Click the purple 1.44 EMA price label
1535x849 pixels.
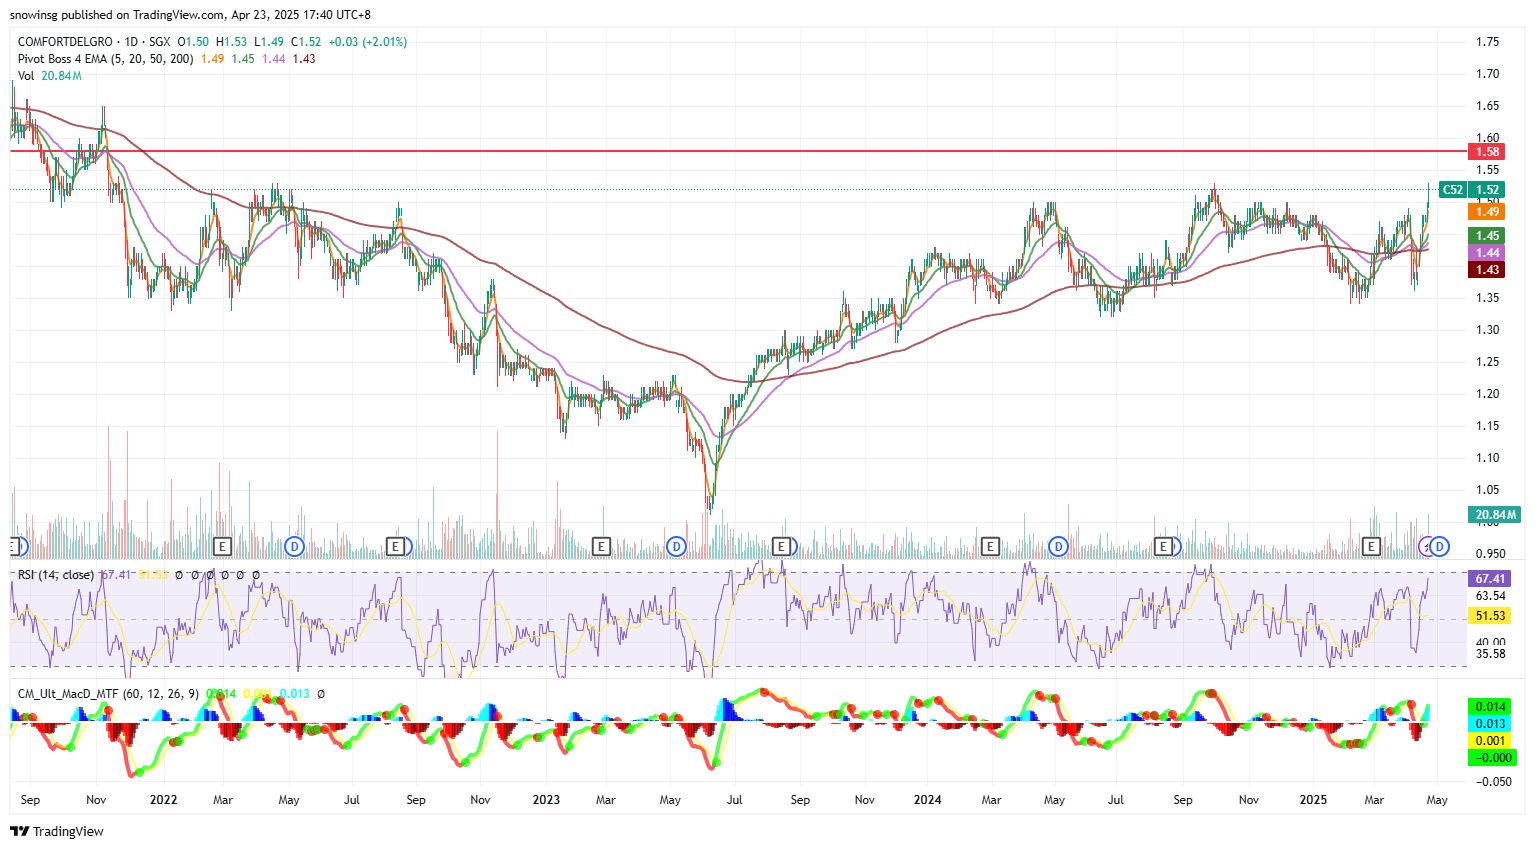[1488, 253]
